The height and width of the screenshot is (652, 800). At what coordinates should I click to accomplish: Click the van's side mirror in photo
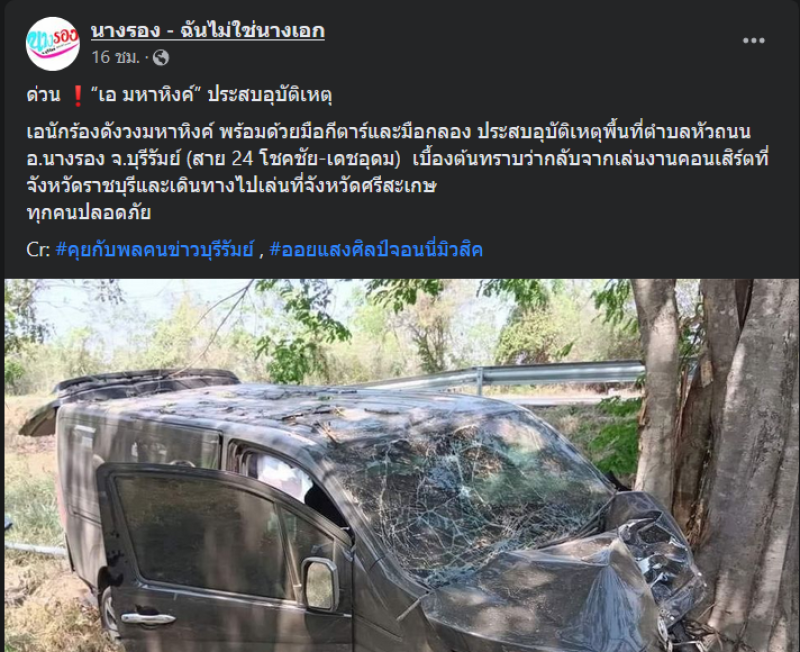tap(320, 585)
